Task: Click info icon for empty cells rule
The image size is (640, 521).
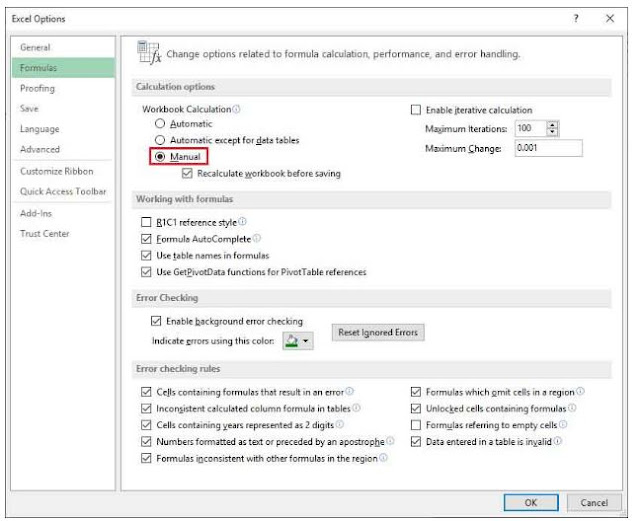Action: coord(563,424)
